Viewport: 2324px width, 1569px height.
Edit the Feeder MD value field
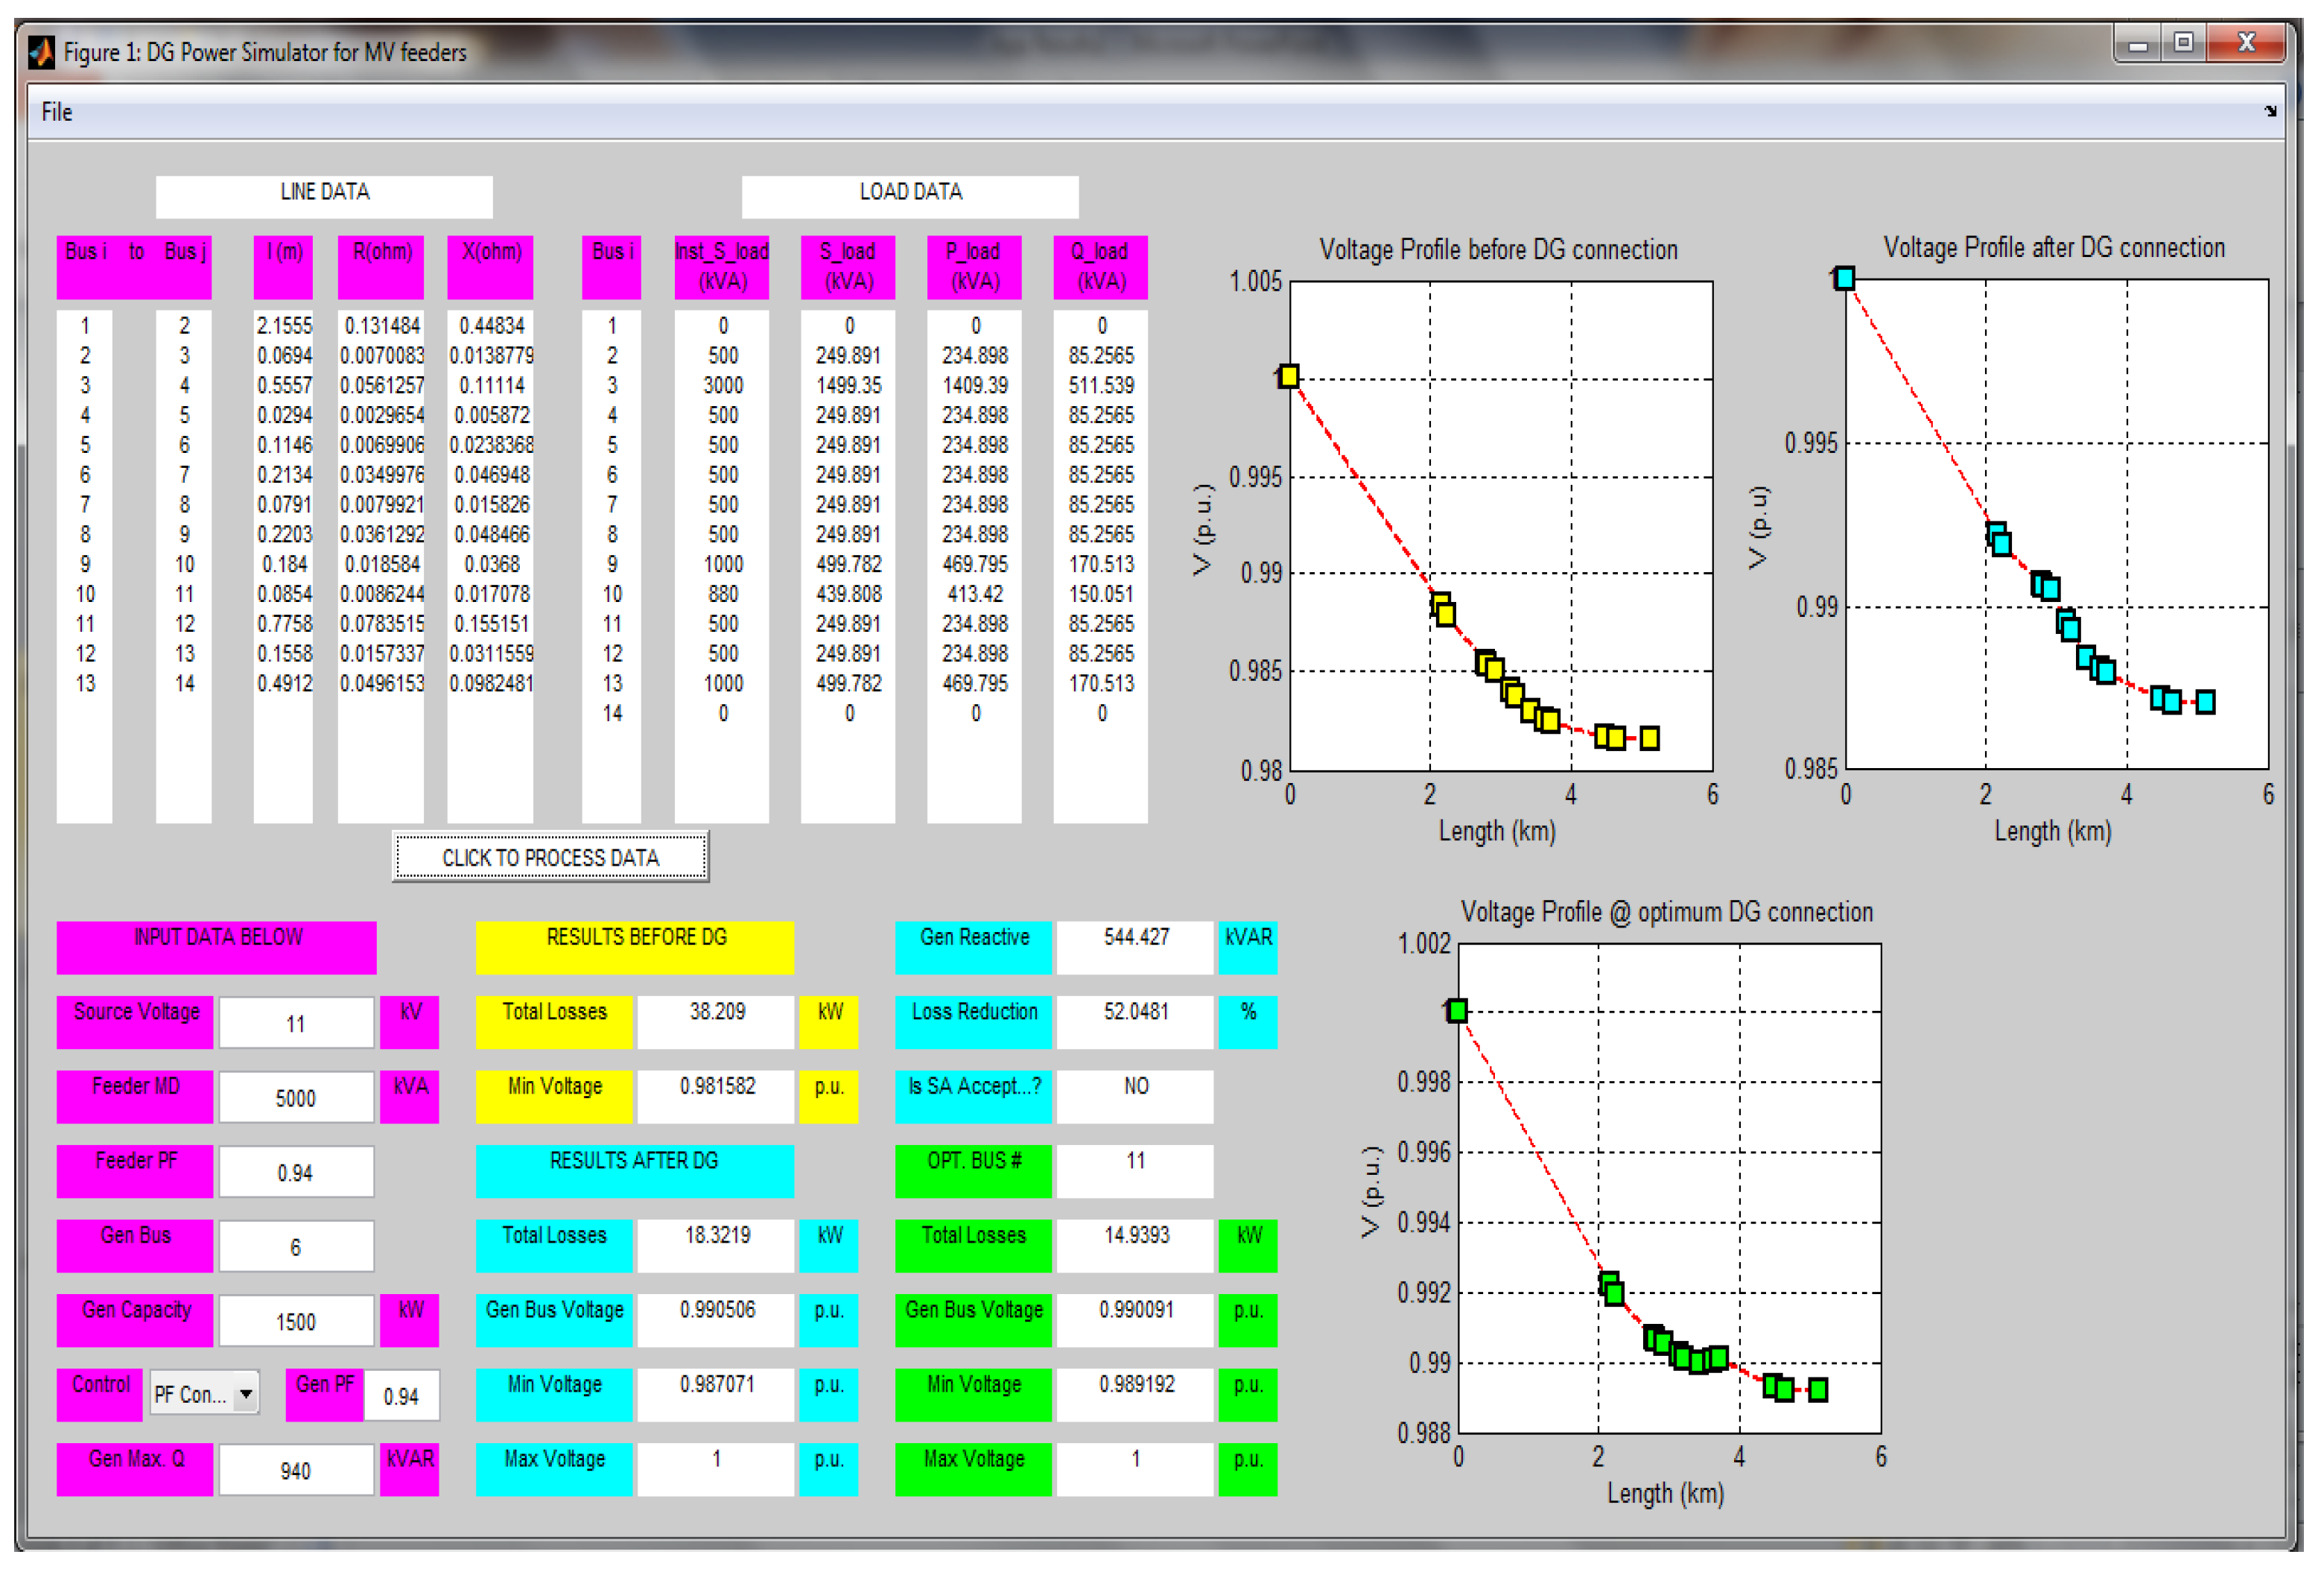click(296, 1098)
